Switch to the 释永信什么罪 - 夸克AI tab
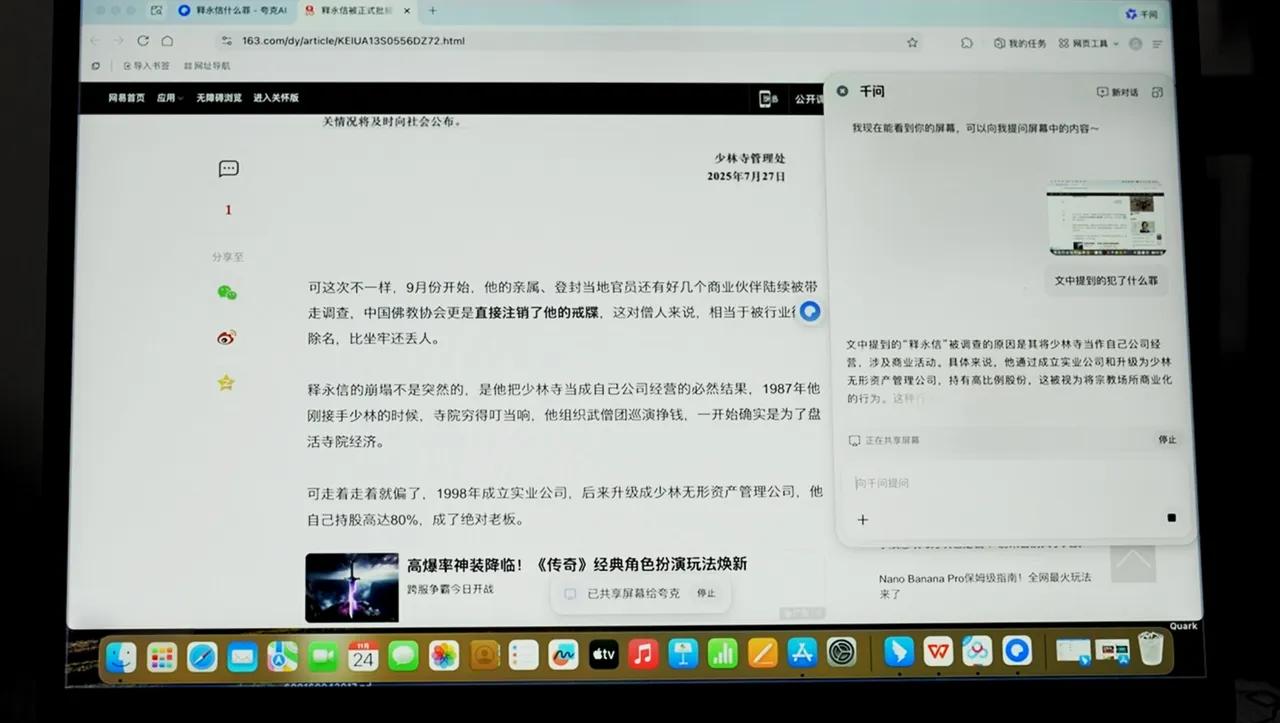 232,11
